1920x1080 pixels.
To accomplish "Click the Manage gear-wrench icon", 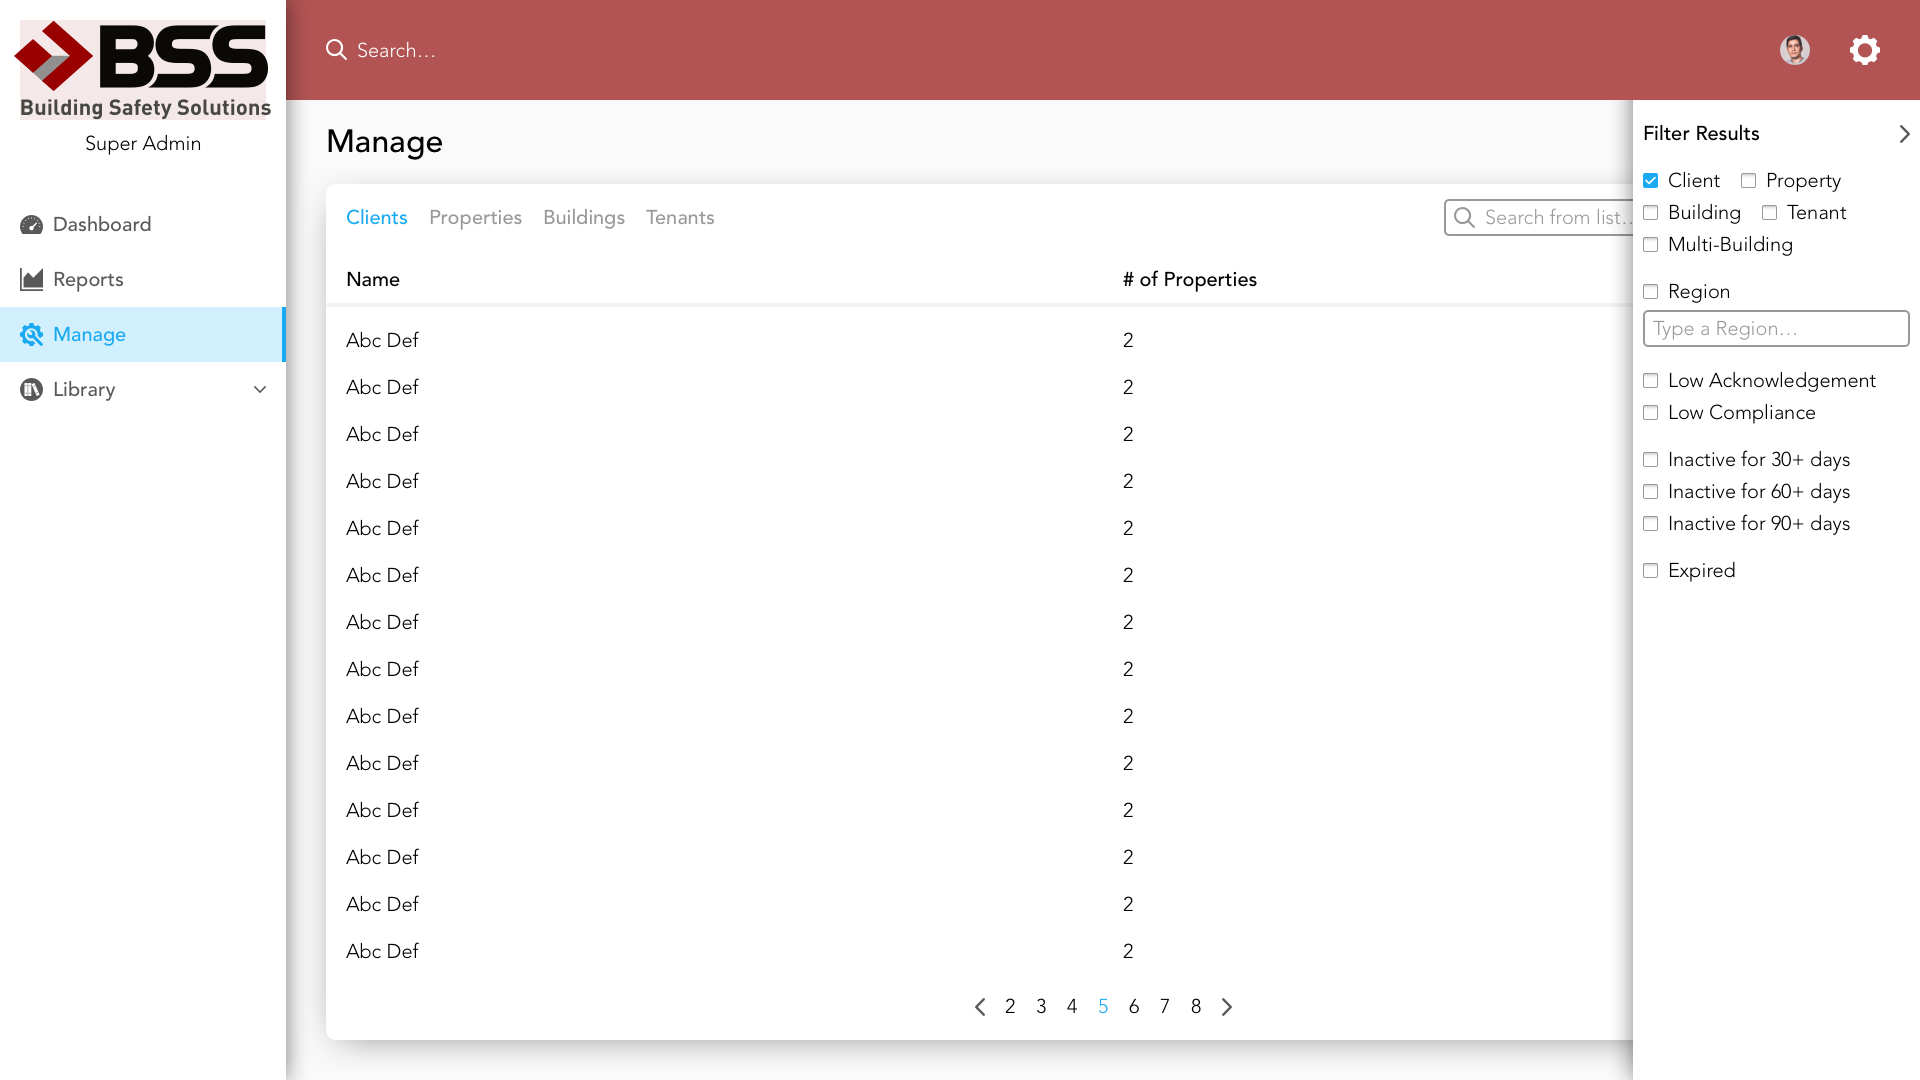I will pyautogui.click(x=31, y=335).
